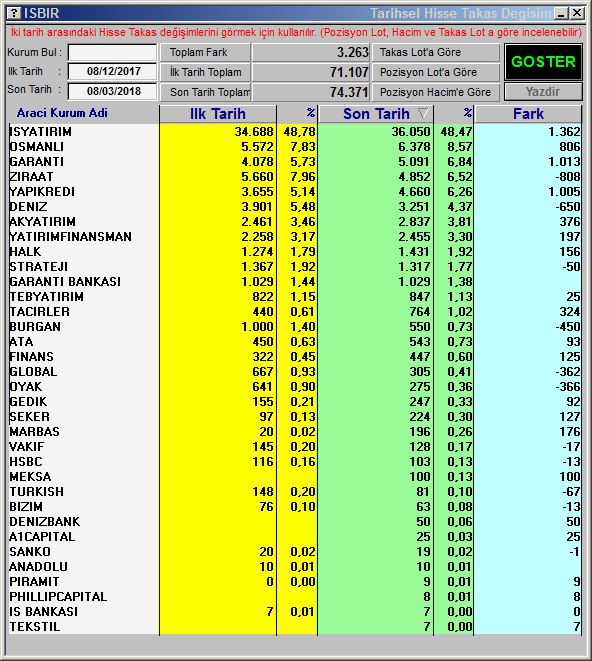The height and width of the screenshot is (661, 592).
Task: Select the YATIRIMFINANSMAN row name
Action: pos(70,236)
